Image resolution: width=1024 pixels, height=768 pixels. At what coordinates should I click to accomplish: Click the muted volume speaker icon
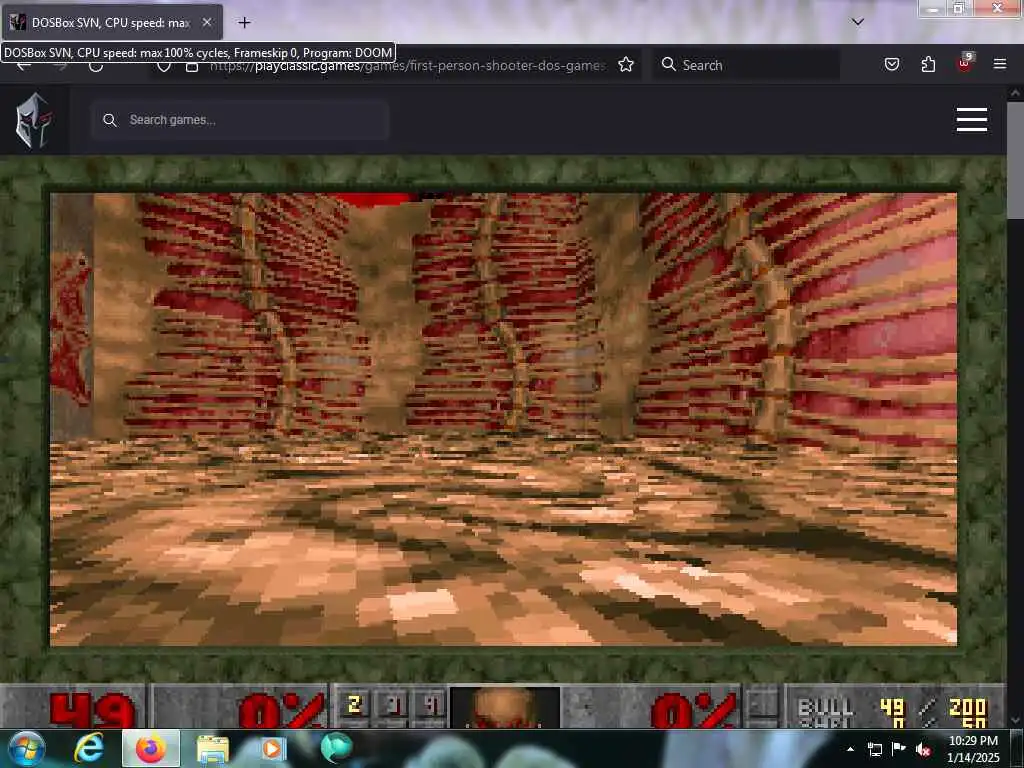pyautogui.click(x=923, y=749)
